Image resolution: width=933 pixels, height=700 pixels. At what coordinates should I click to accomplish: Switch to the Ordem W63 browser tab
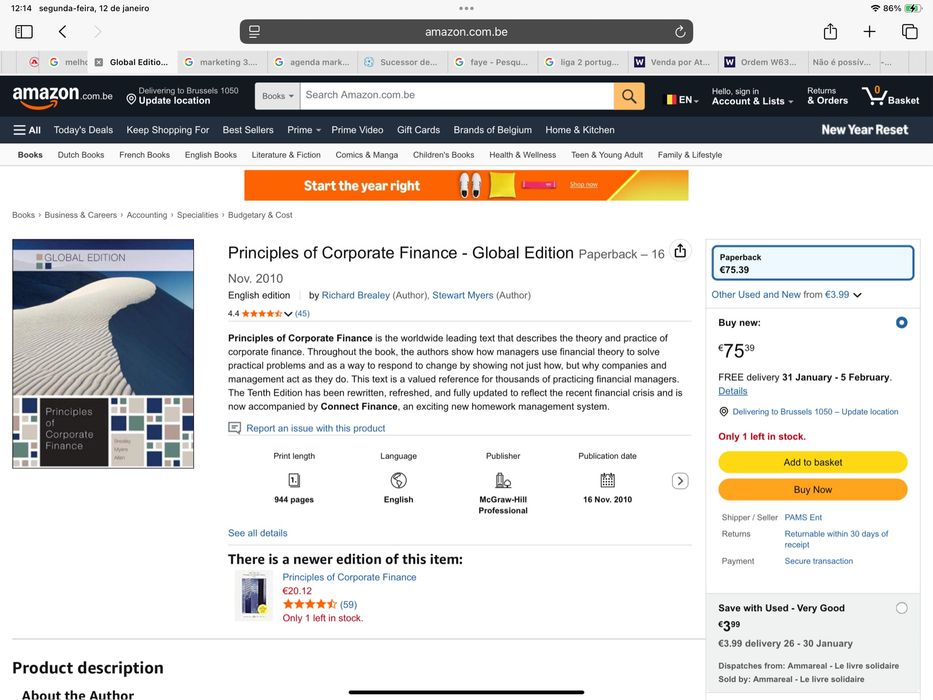pos(762,62)
